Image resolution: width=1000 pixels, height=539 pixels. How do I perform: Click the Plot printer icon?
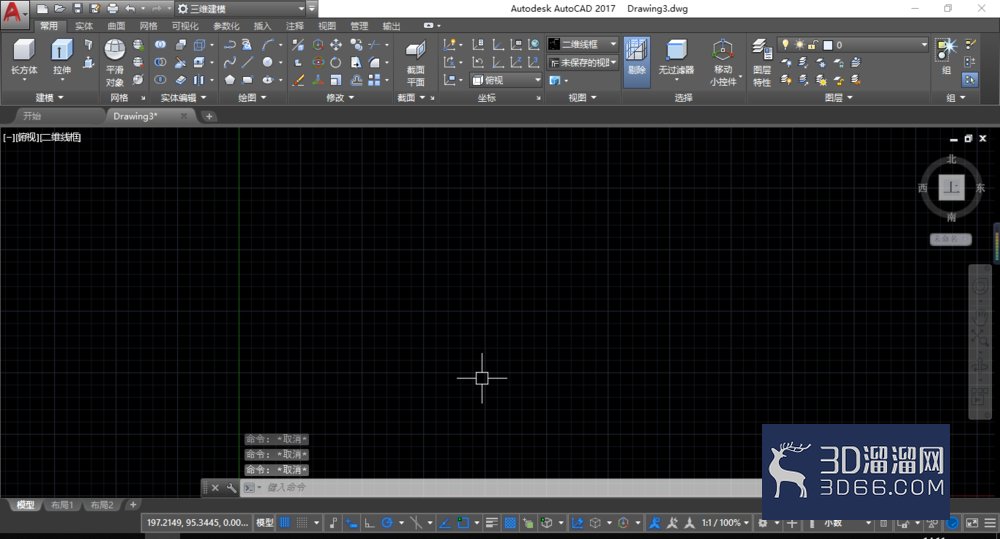113,9
